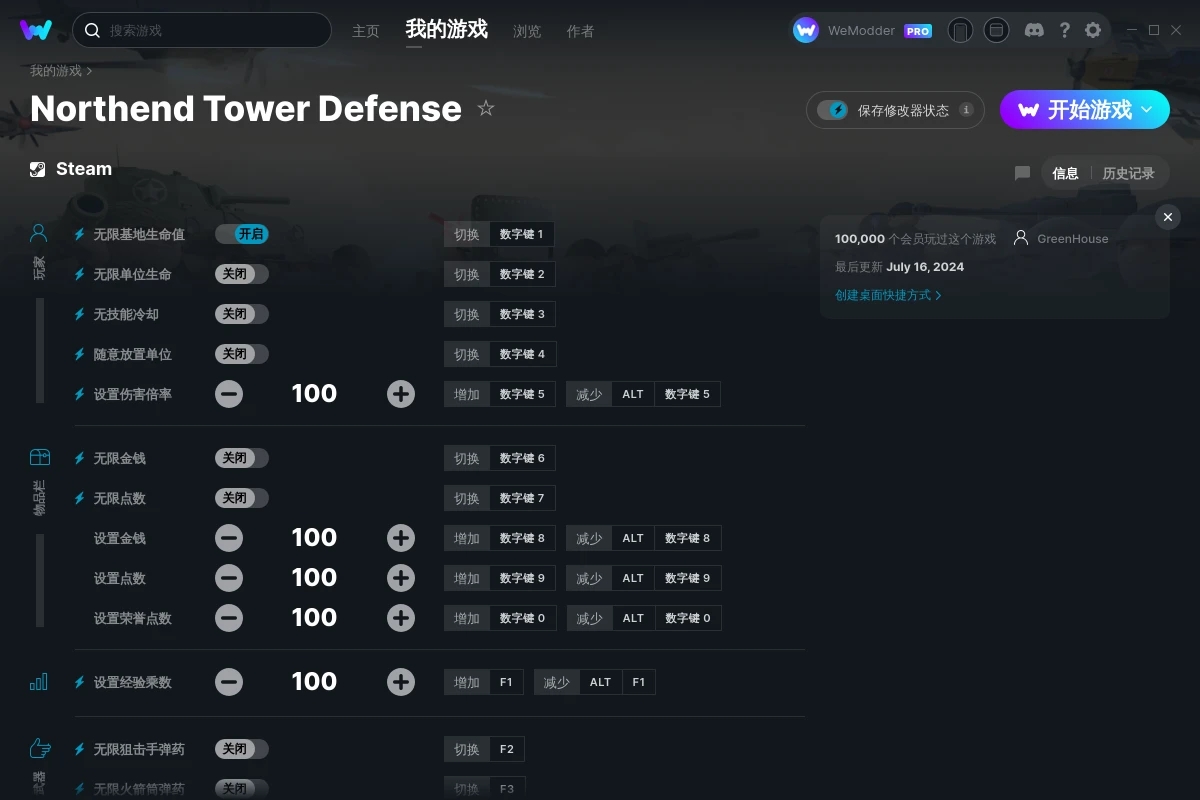Expand the 开始游戏 dropdown arrow
1200x800 pixels.
1147,109
